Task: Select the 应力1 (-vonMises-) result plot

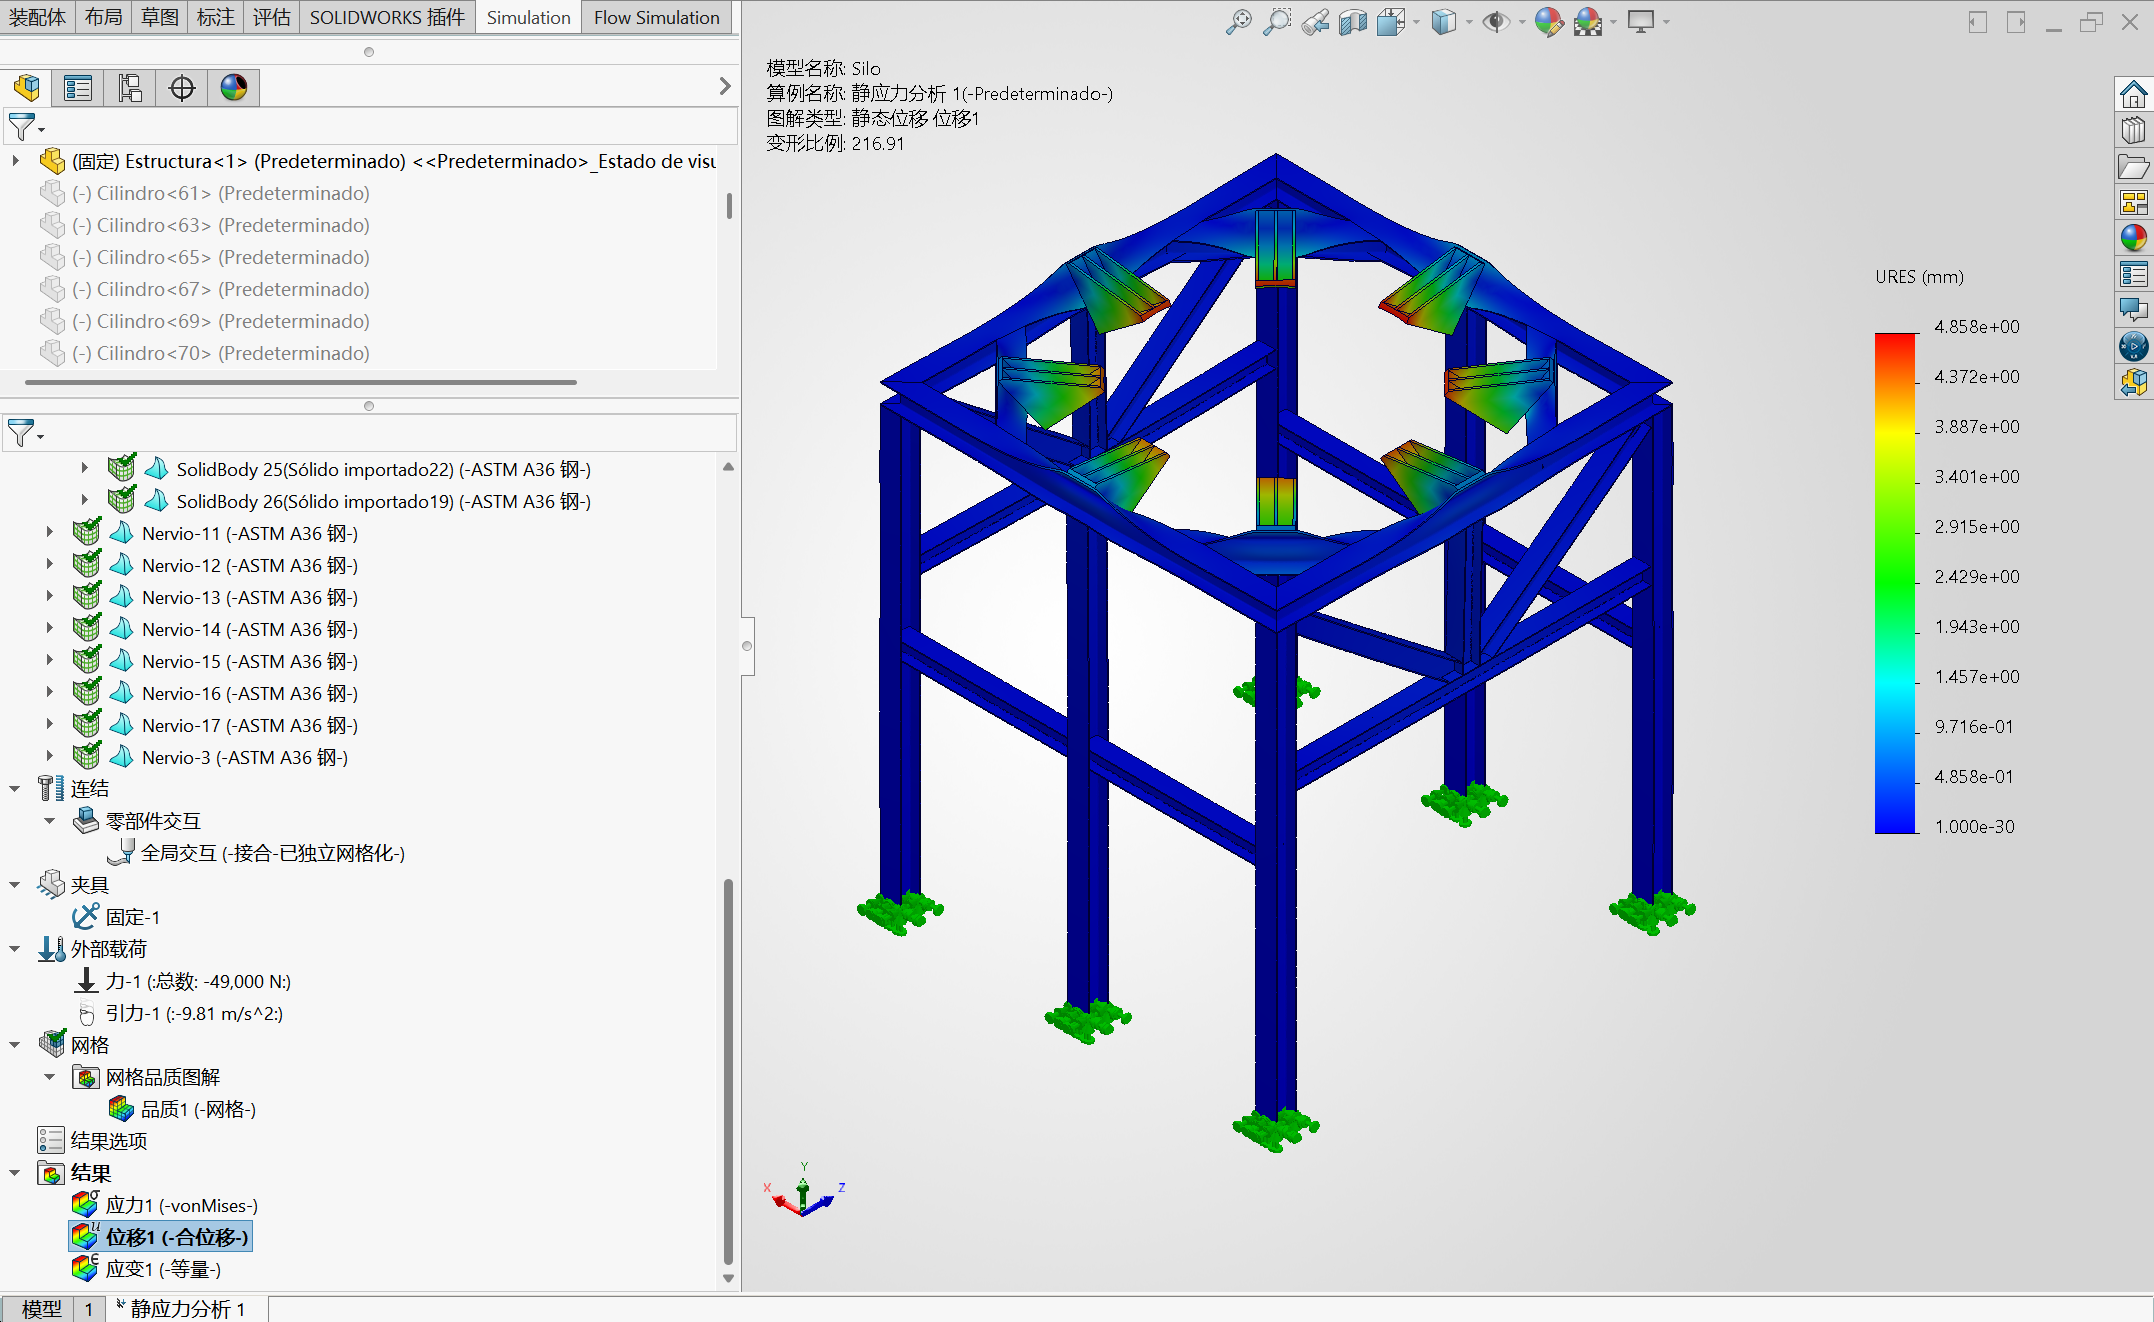Action: click(164, 1205)
